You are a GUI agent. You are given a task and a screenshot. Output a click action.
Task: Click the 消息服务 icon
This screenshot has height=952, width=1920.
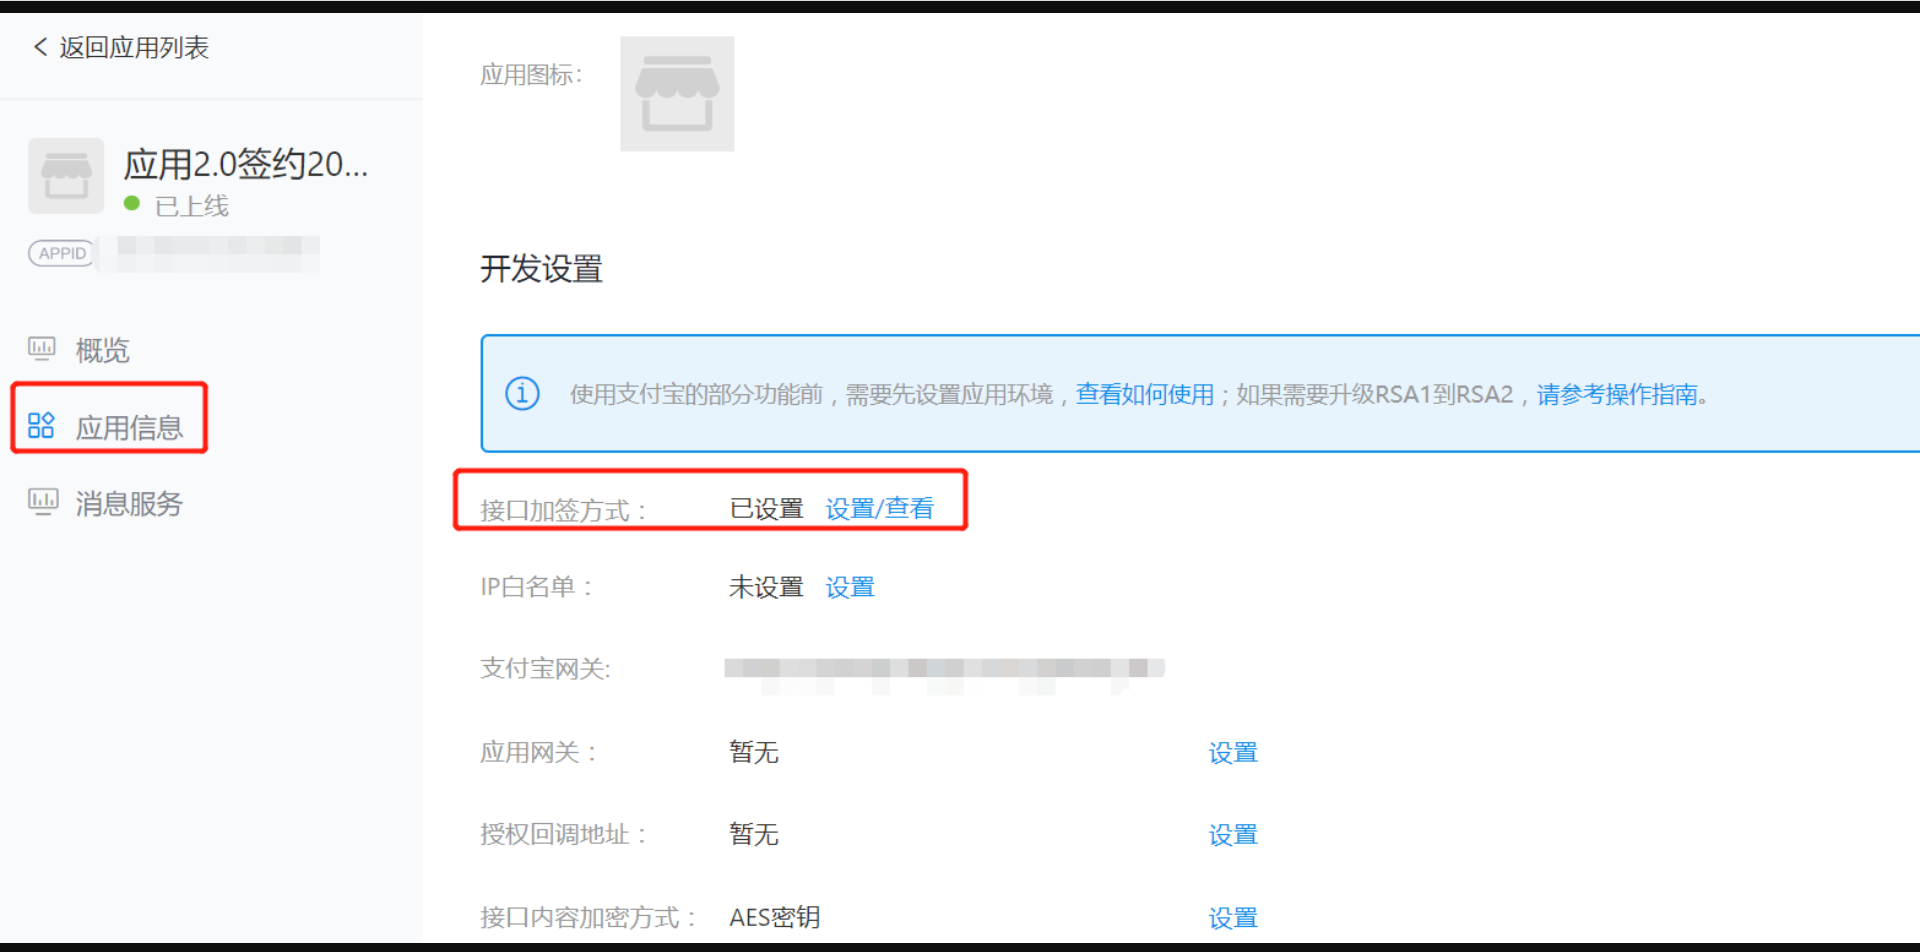point(42,502)
